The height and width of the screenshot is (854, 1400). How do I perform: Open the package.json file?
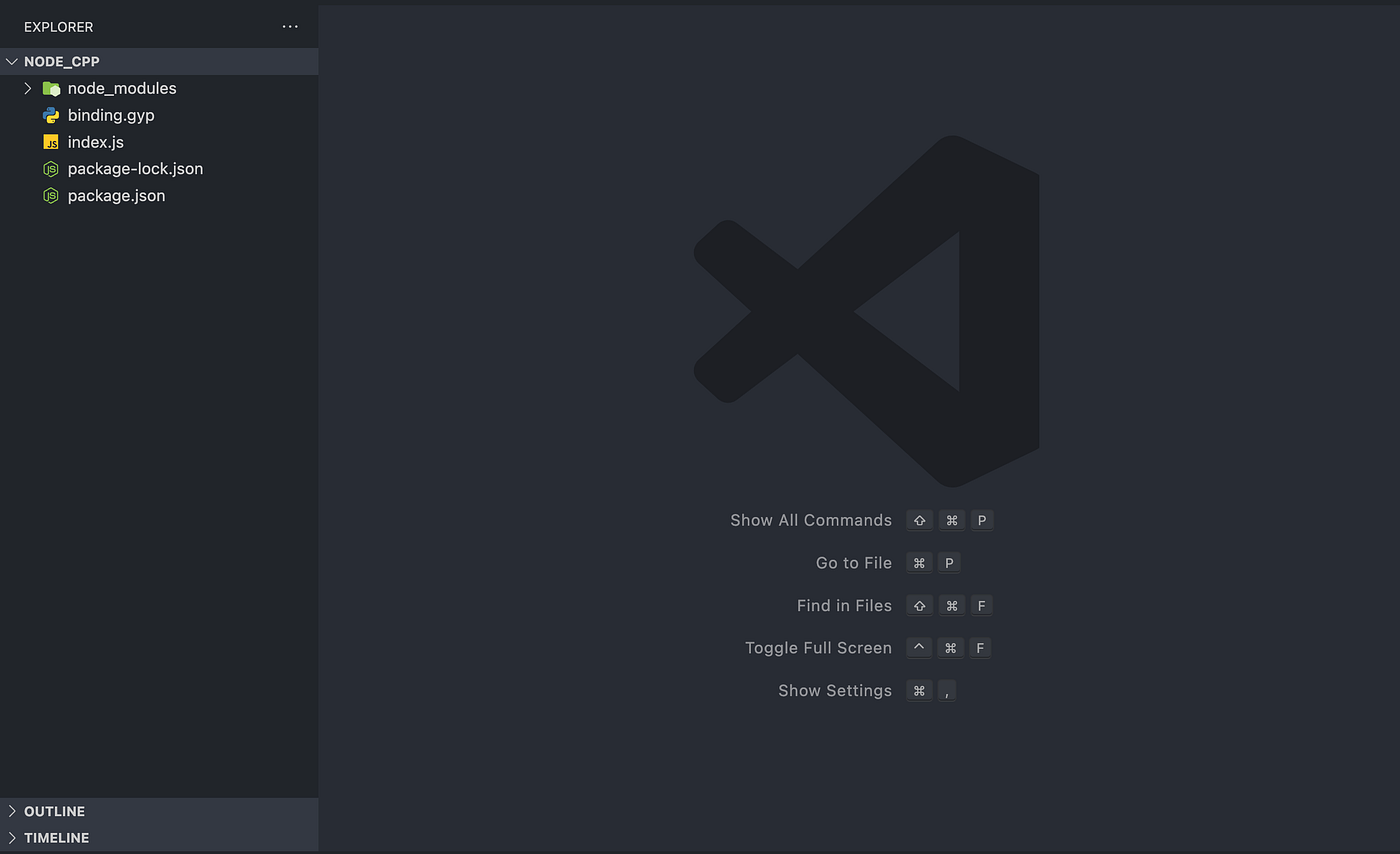[115, 195]
